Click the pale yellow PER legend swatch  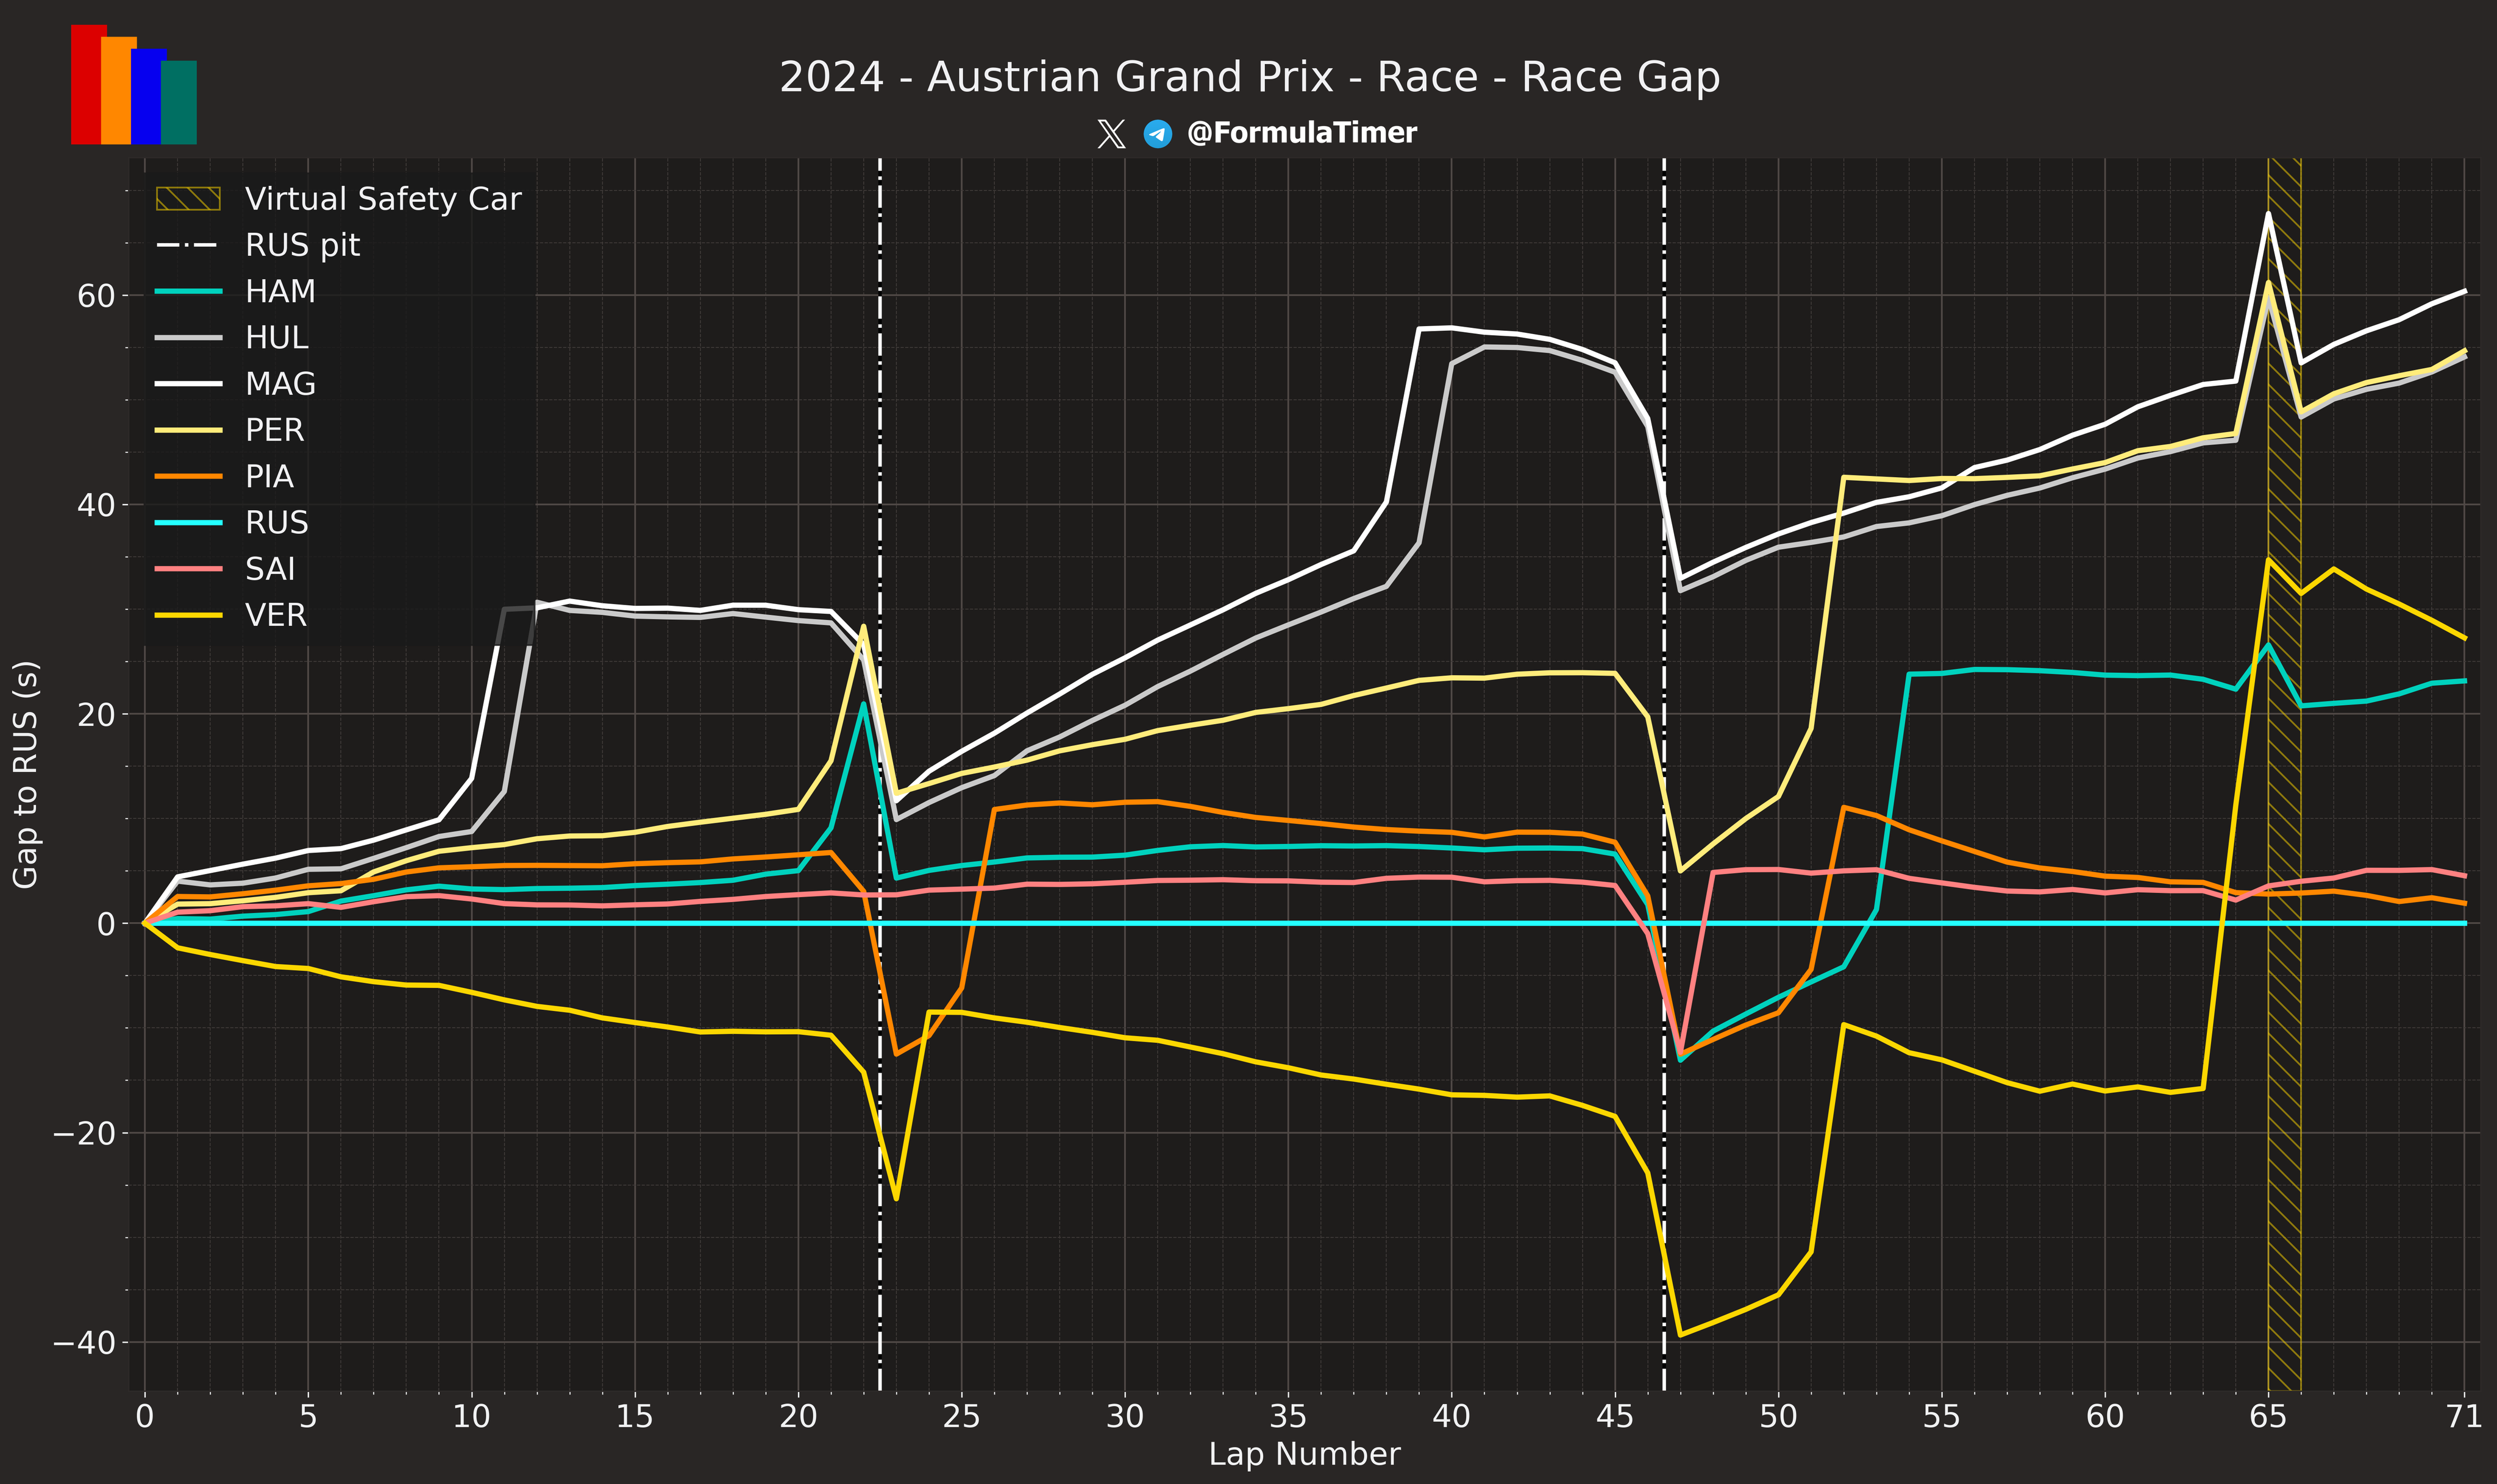pos(188,430)
